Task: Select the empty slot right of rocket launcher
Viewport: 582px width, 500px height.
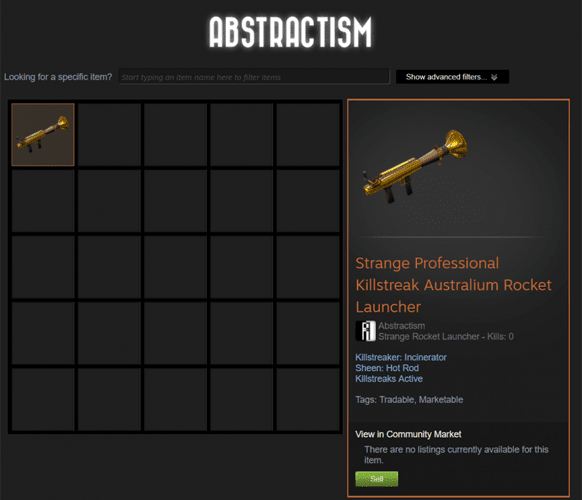Action: click(109, 134)
